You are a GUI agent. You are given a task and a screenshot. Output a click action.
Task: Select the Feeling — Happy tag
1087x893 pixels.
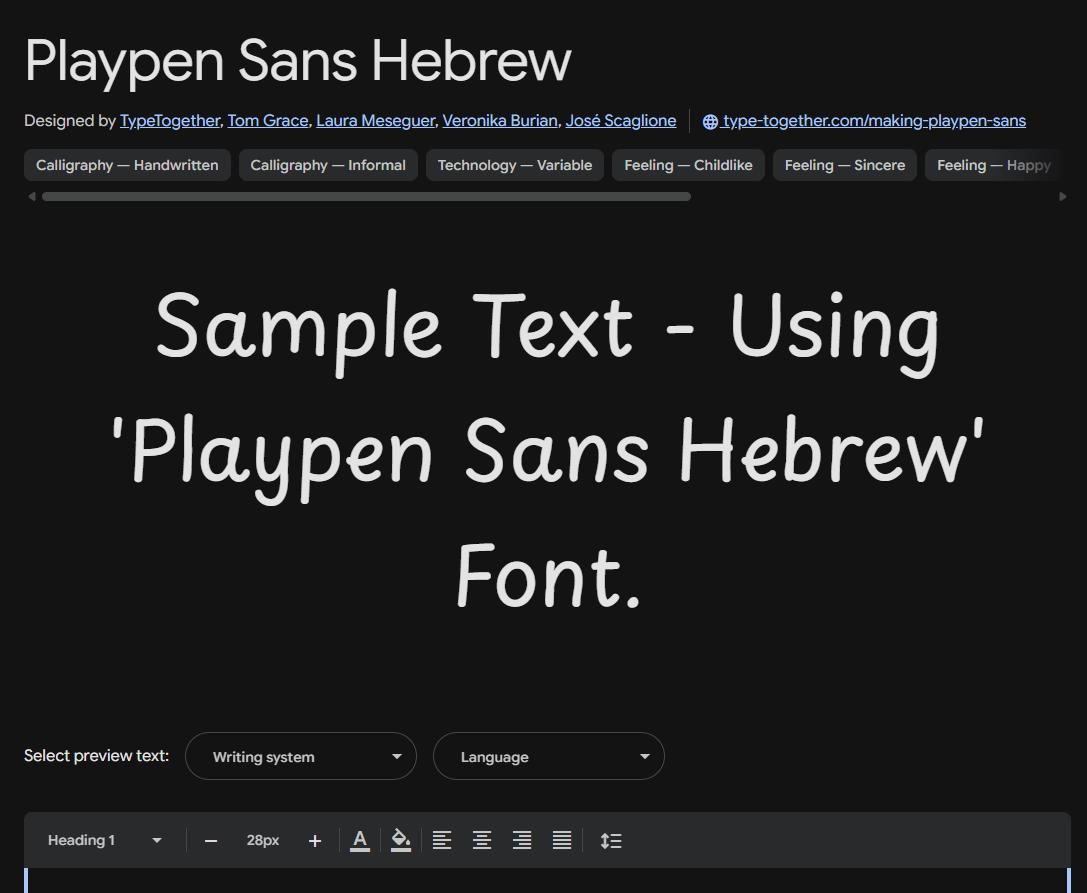click(994, 165)
